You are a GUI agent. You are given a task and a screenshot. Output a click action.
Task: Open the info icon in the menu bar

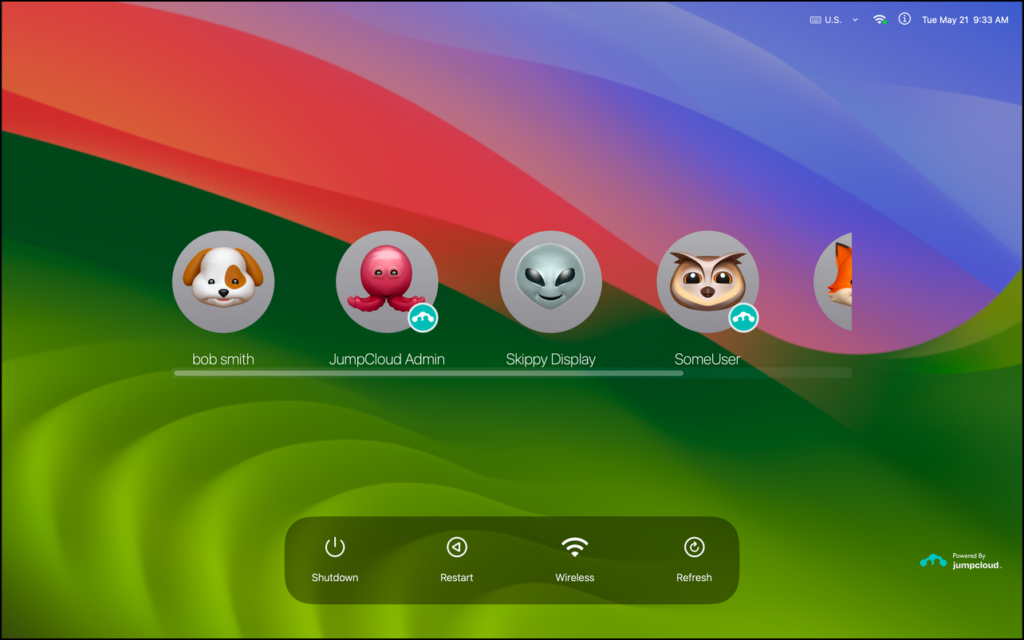coord(905,19)
